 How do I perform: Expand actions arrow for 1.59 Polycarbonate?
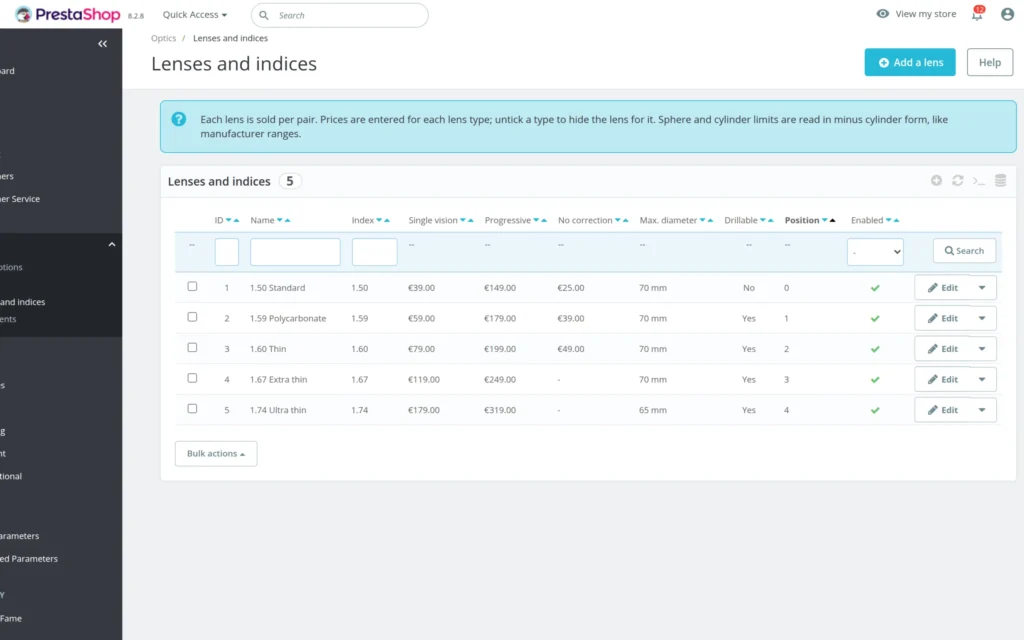[x=982, y=318]
